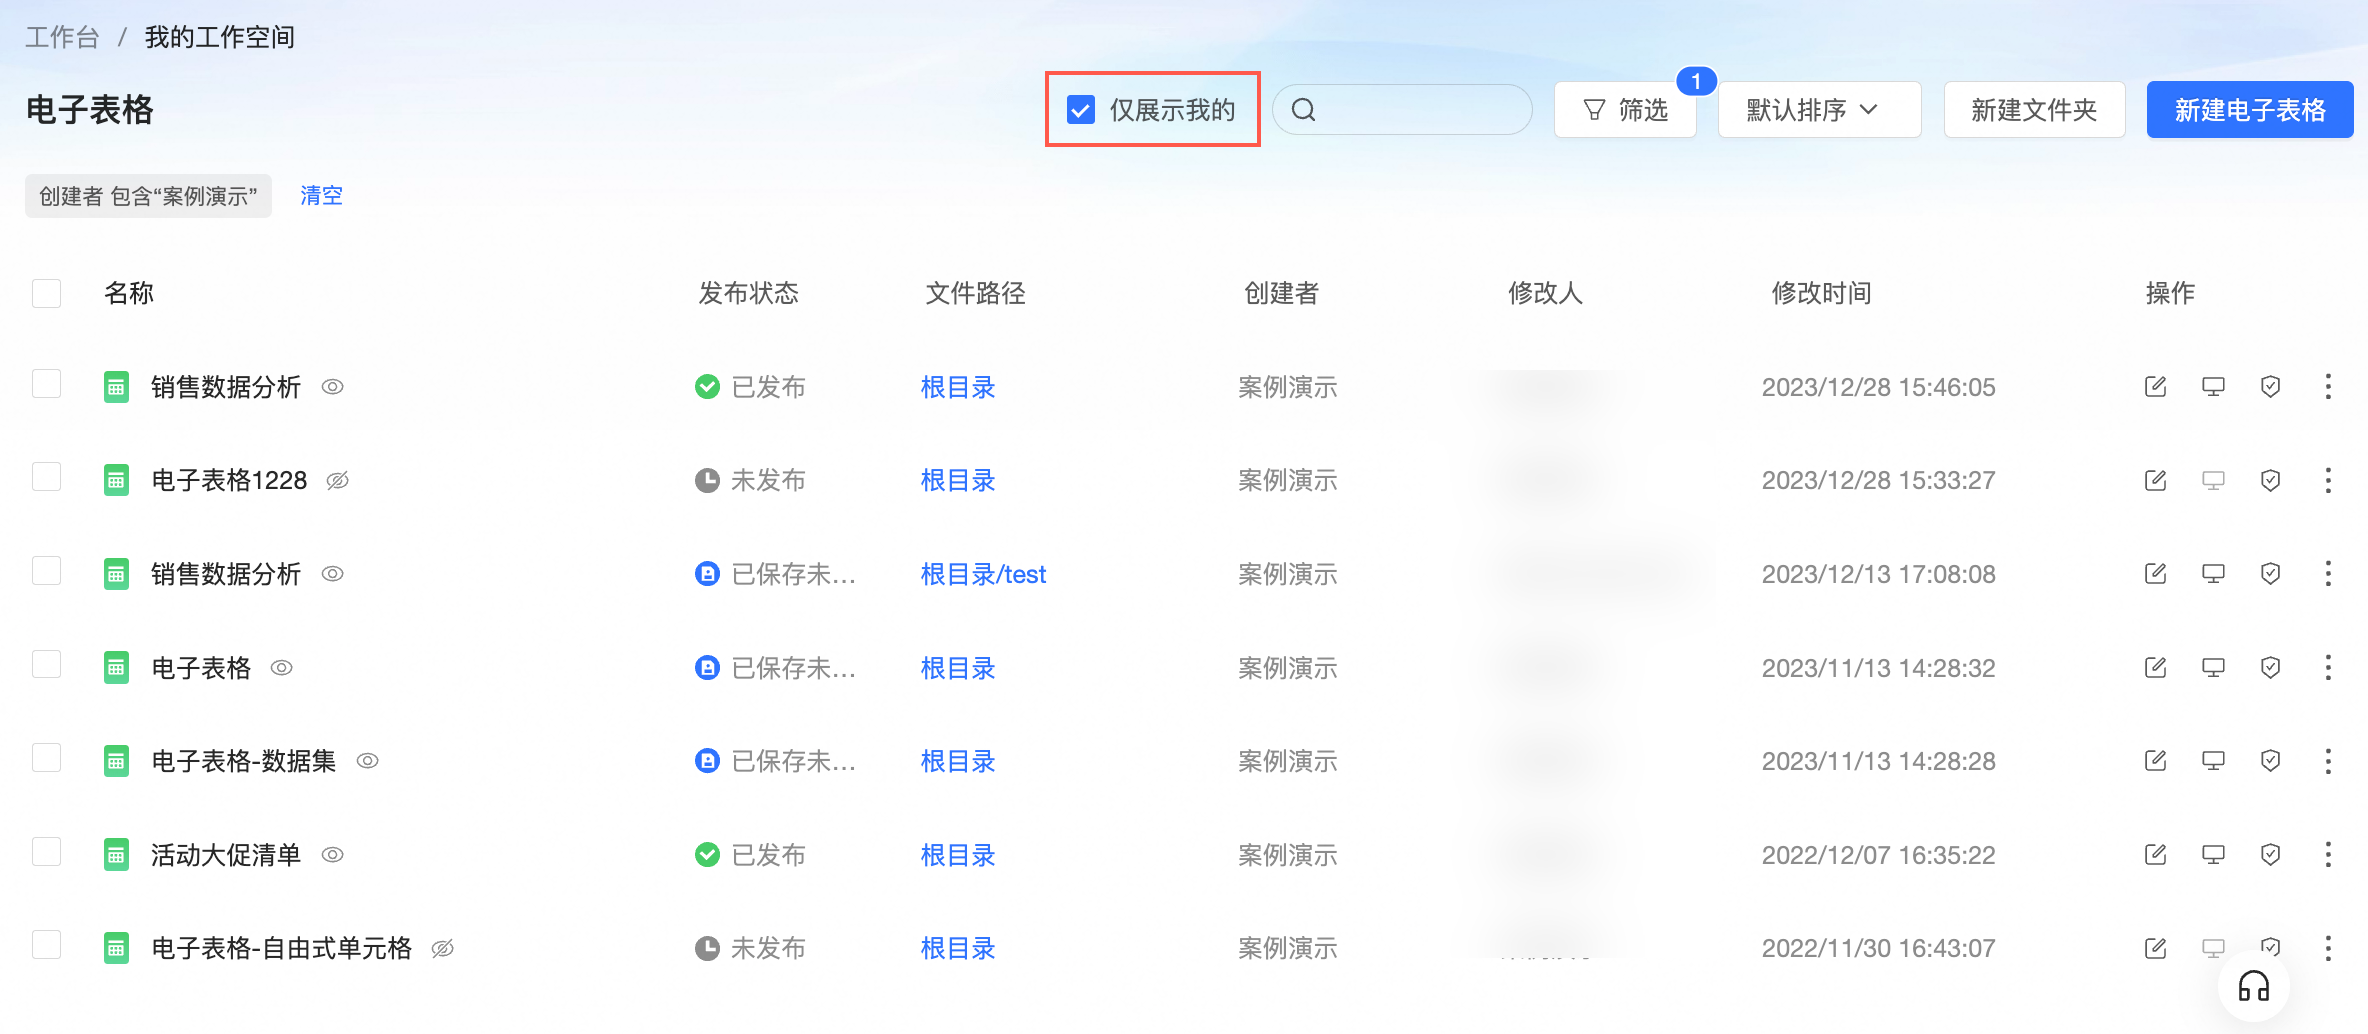Click the 发布状态 column header
Viewport: 2368px width, 1034px height.
click(748, 293)
